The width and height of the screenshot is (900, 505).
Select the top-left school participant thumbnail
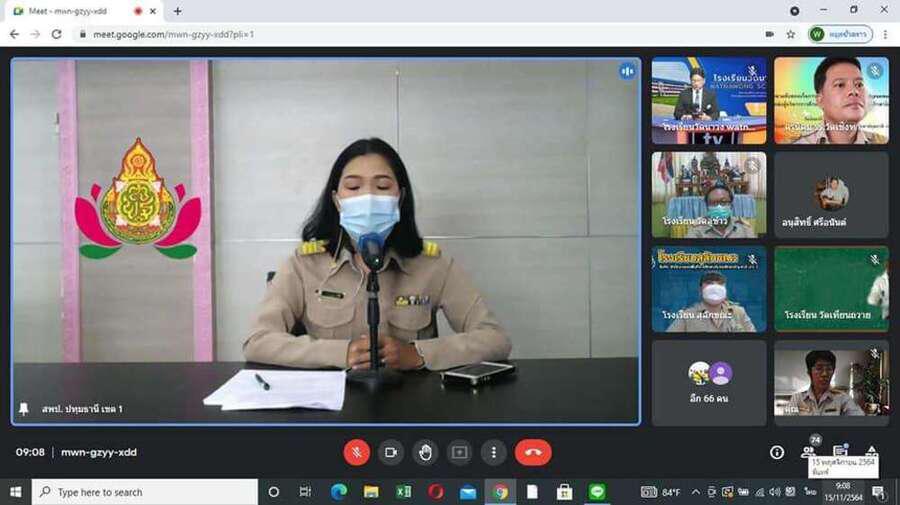(709, 100)
